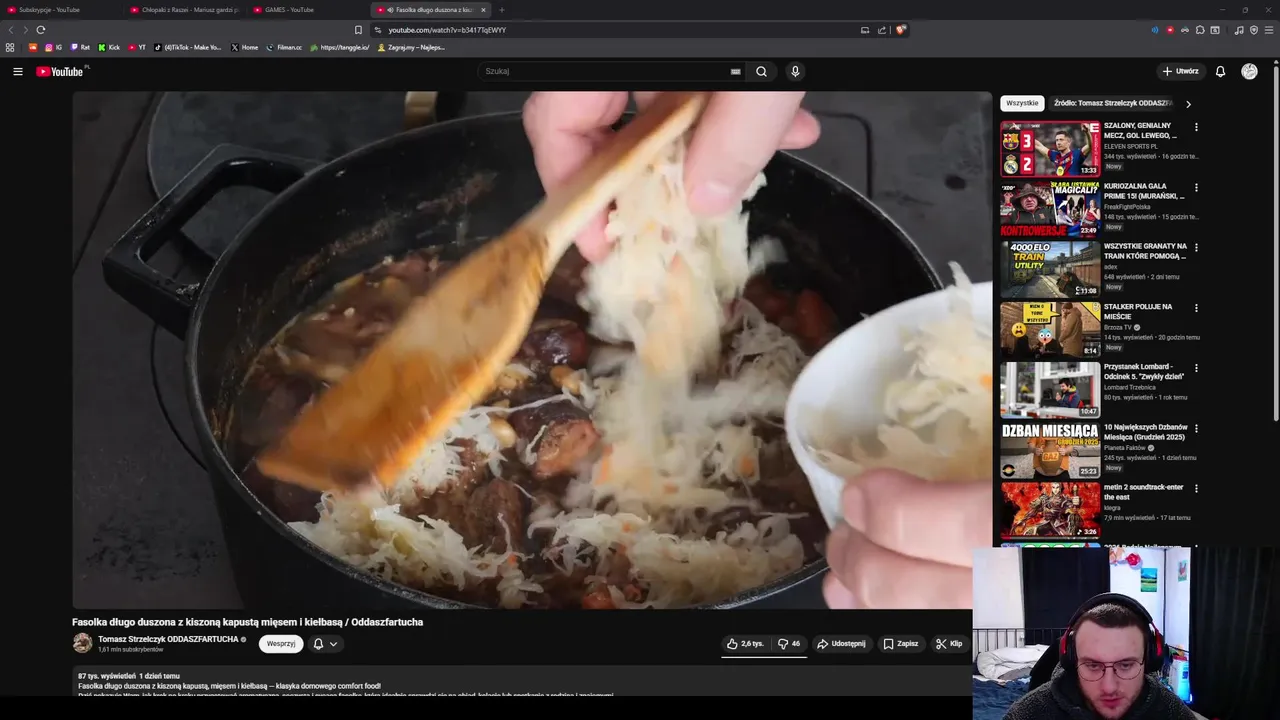Start voice search with the microphone
This screenshot has height=720, width=1280.
pos(795,71)
